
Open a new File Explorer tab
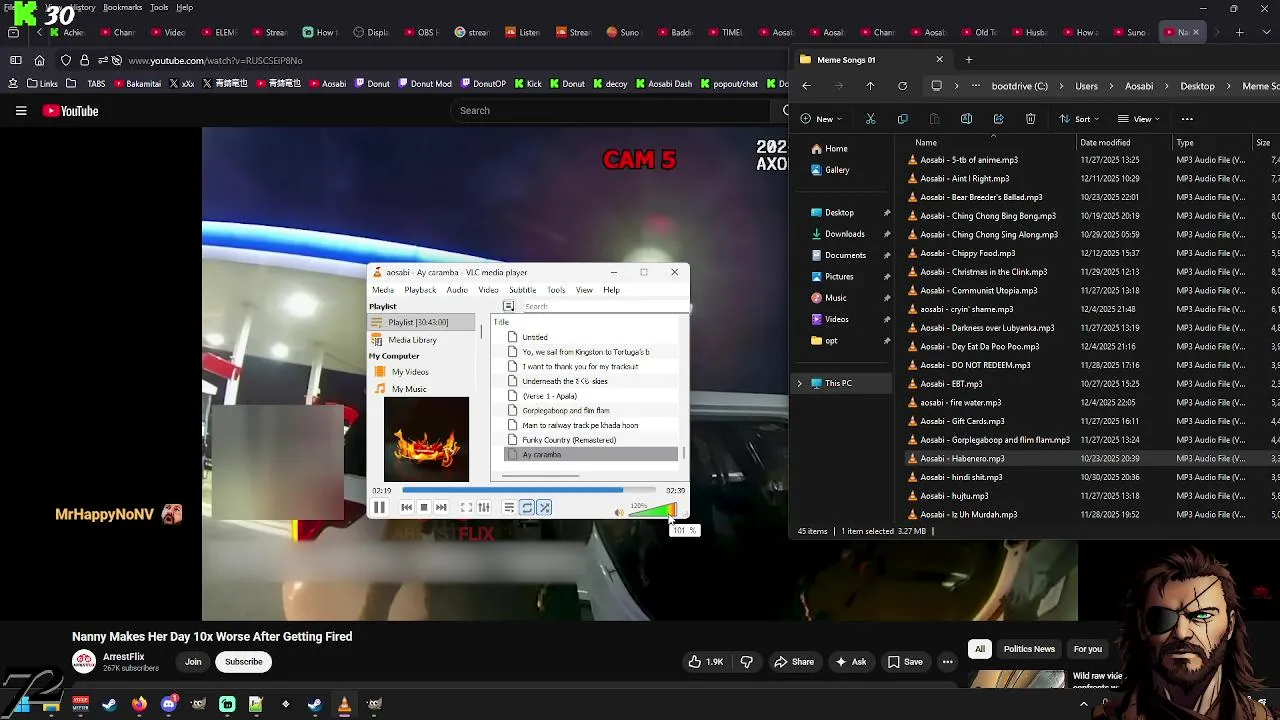968,60
